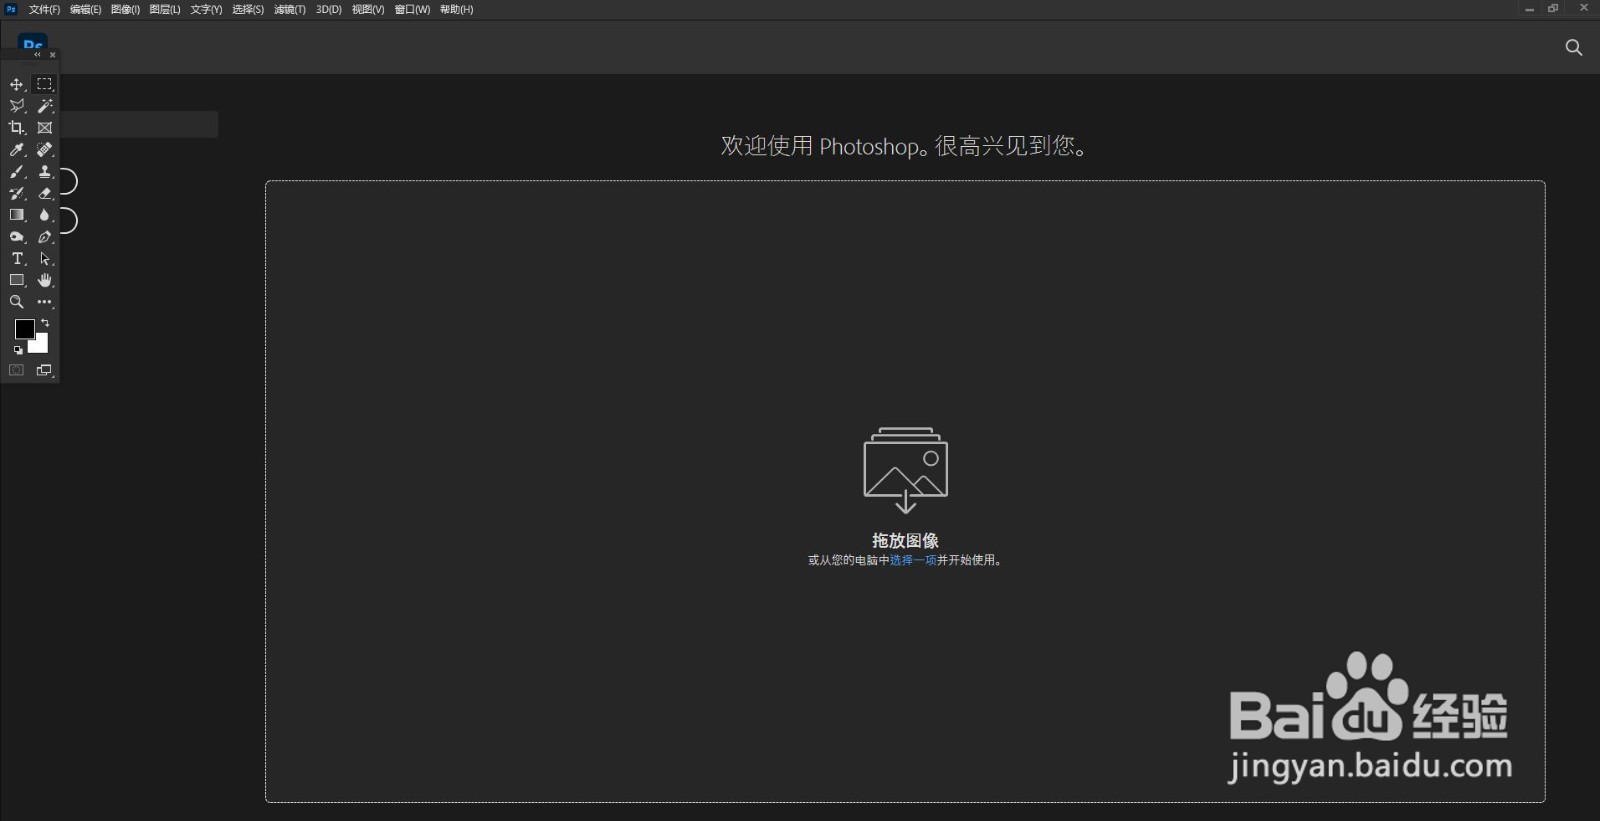
Task: Select the Frame tool
Action: click(x=45, y=128)
